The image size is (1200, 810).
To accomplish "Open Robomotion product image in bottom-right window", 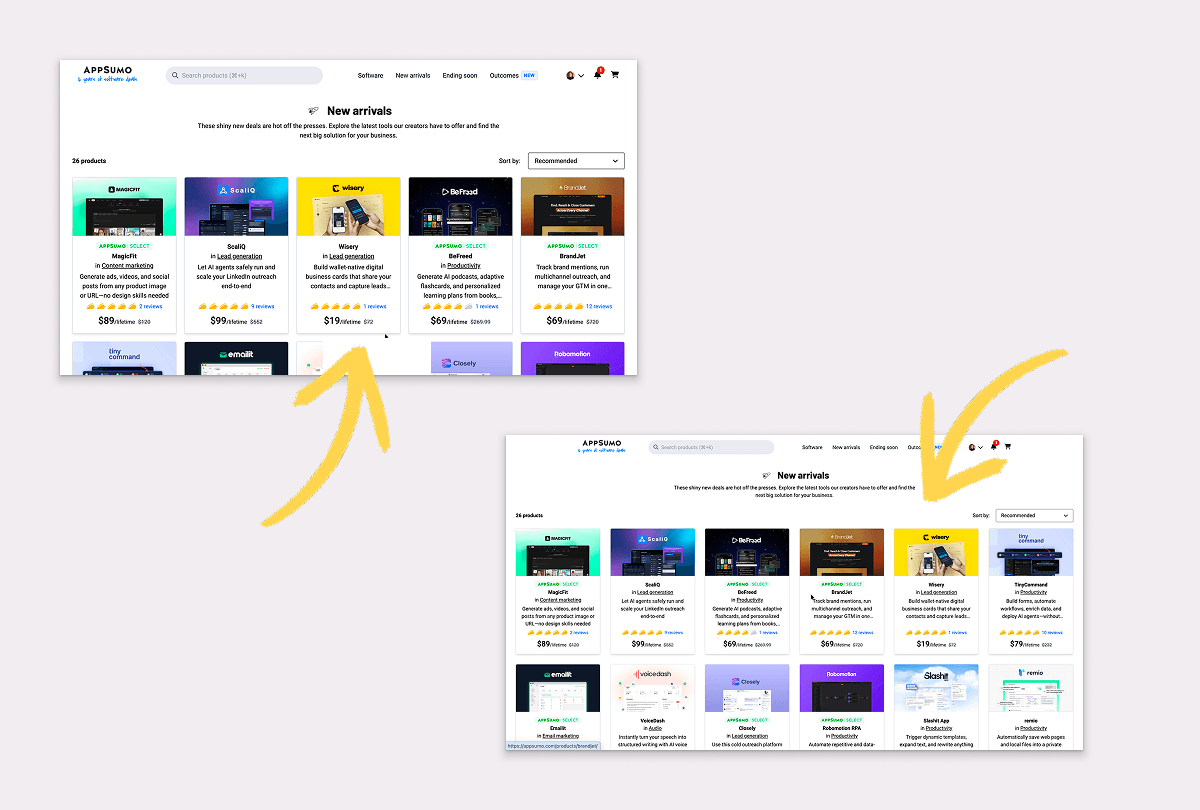I will 841,688.
